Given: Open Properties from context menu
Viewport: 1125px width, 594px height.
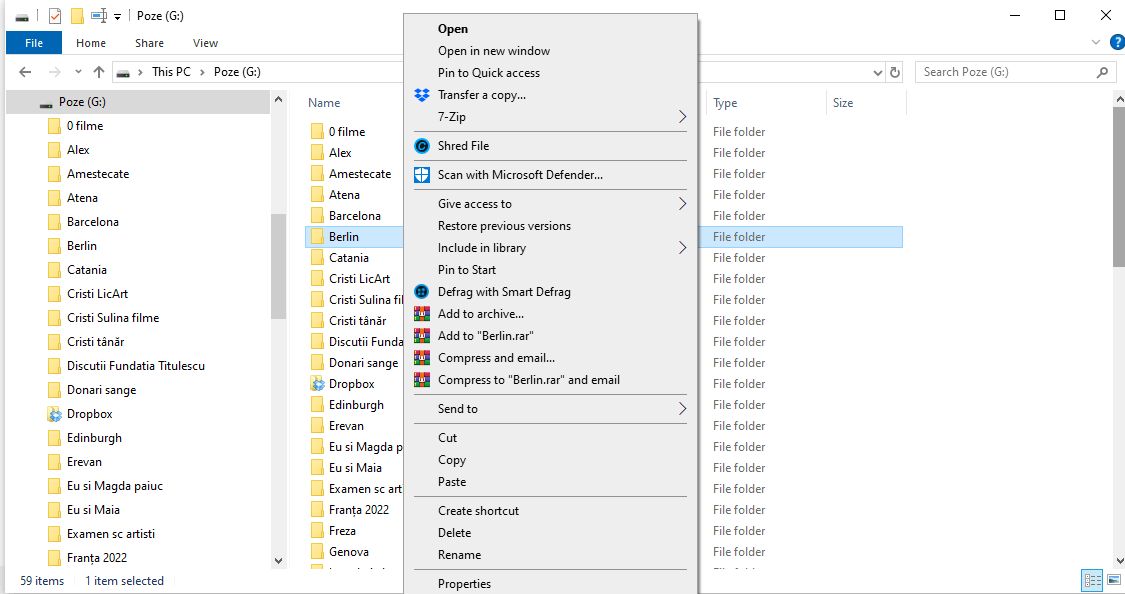Looking at the screenshot, I should click(464, 584).
